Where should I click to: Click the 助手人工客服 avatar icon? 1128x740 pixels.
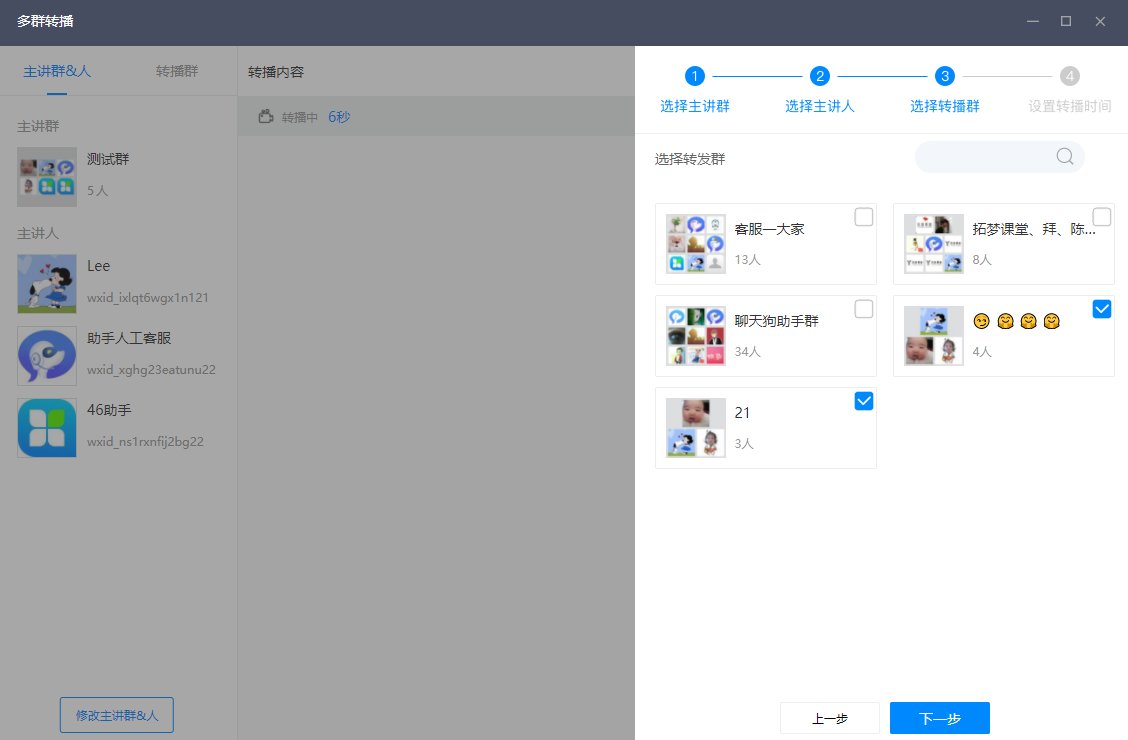46,356
